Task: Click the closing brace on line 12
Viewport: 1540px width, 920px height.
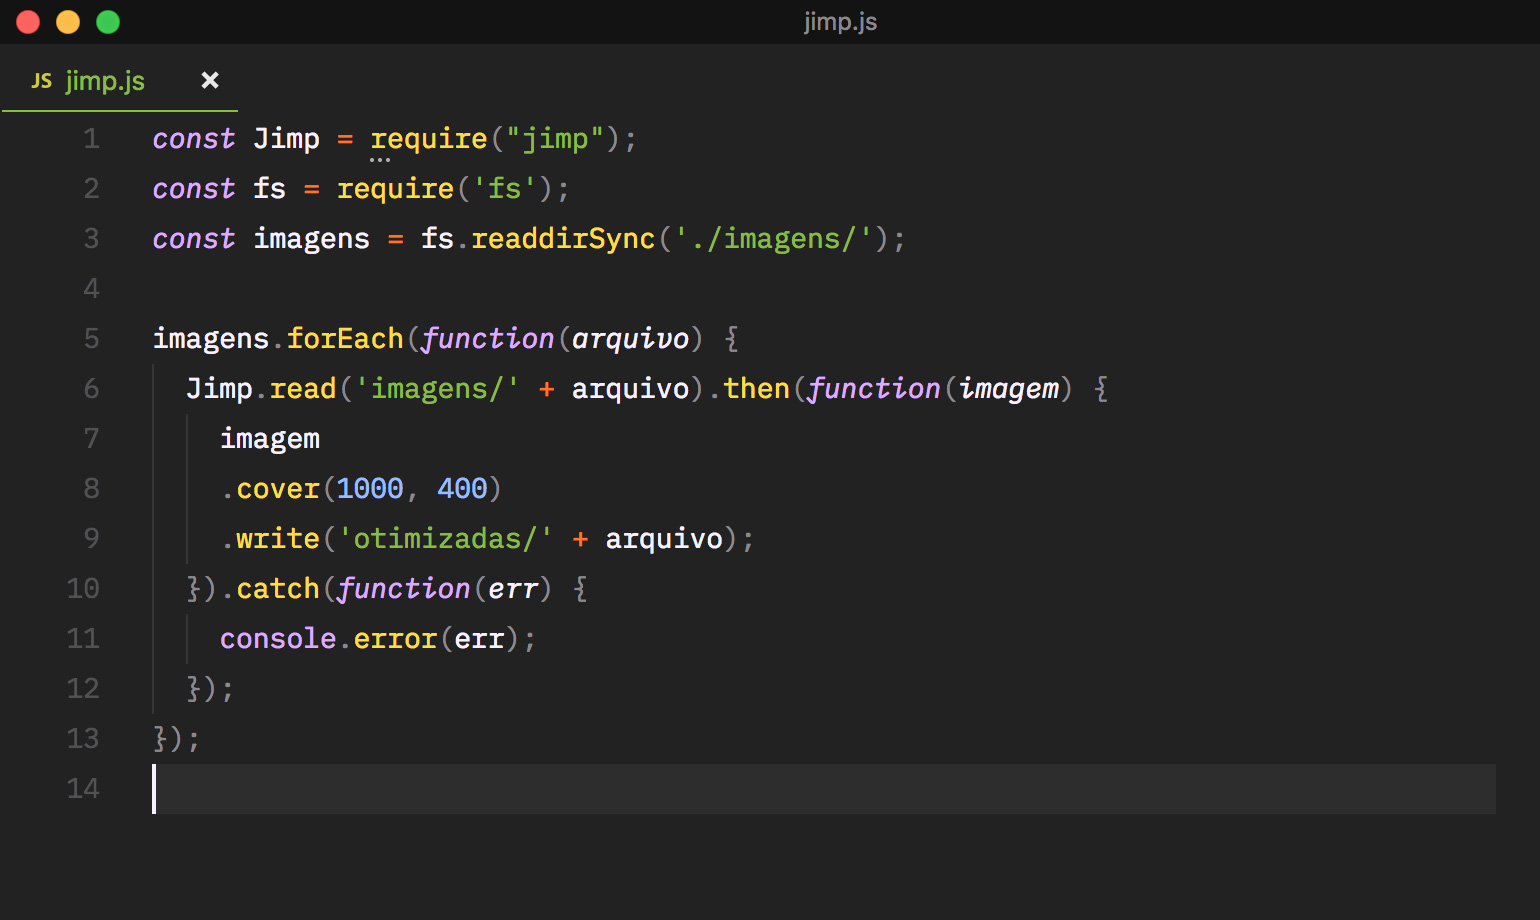Action: coord(194,689)
